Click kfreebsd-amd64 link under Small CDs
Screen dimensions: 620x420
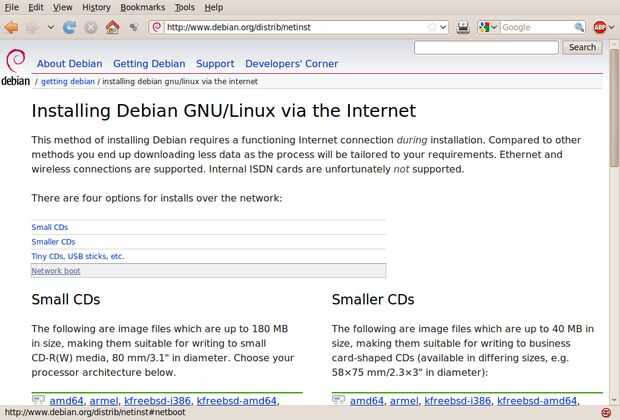[236, 401]
